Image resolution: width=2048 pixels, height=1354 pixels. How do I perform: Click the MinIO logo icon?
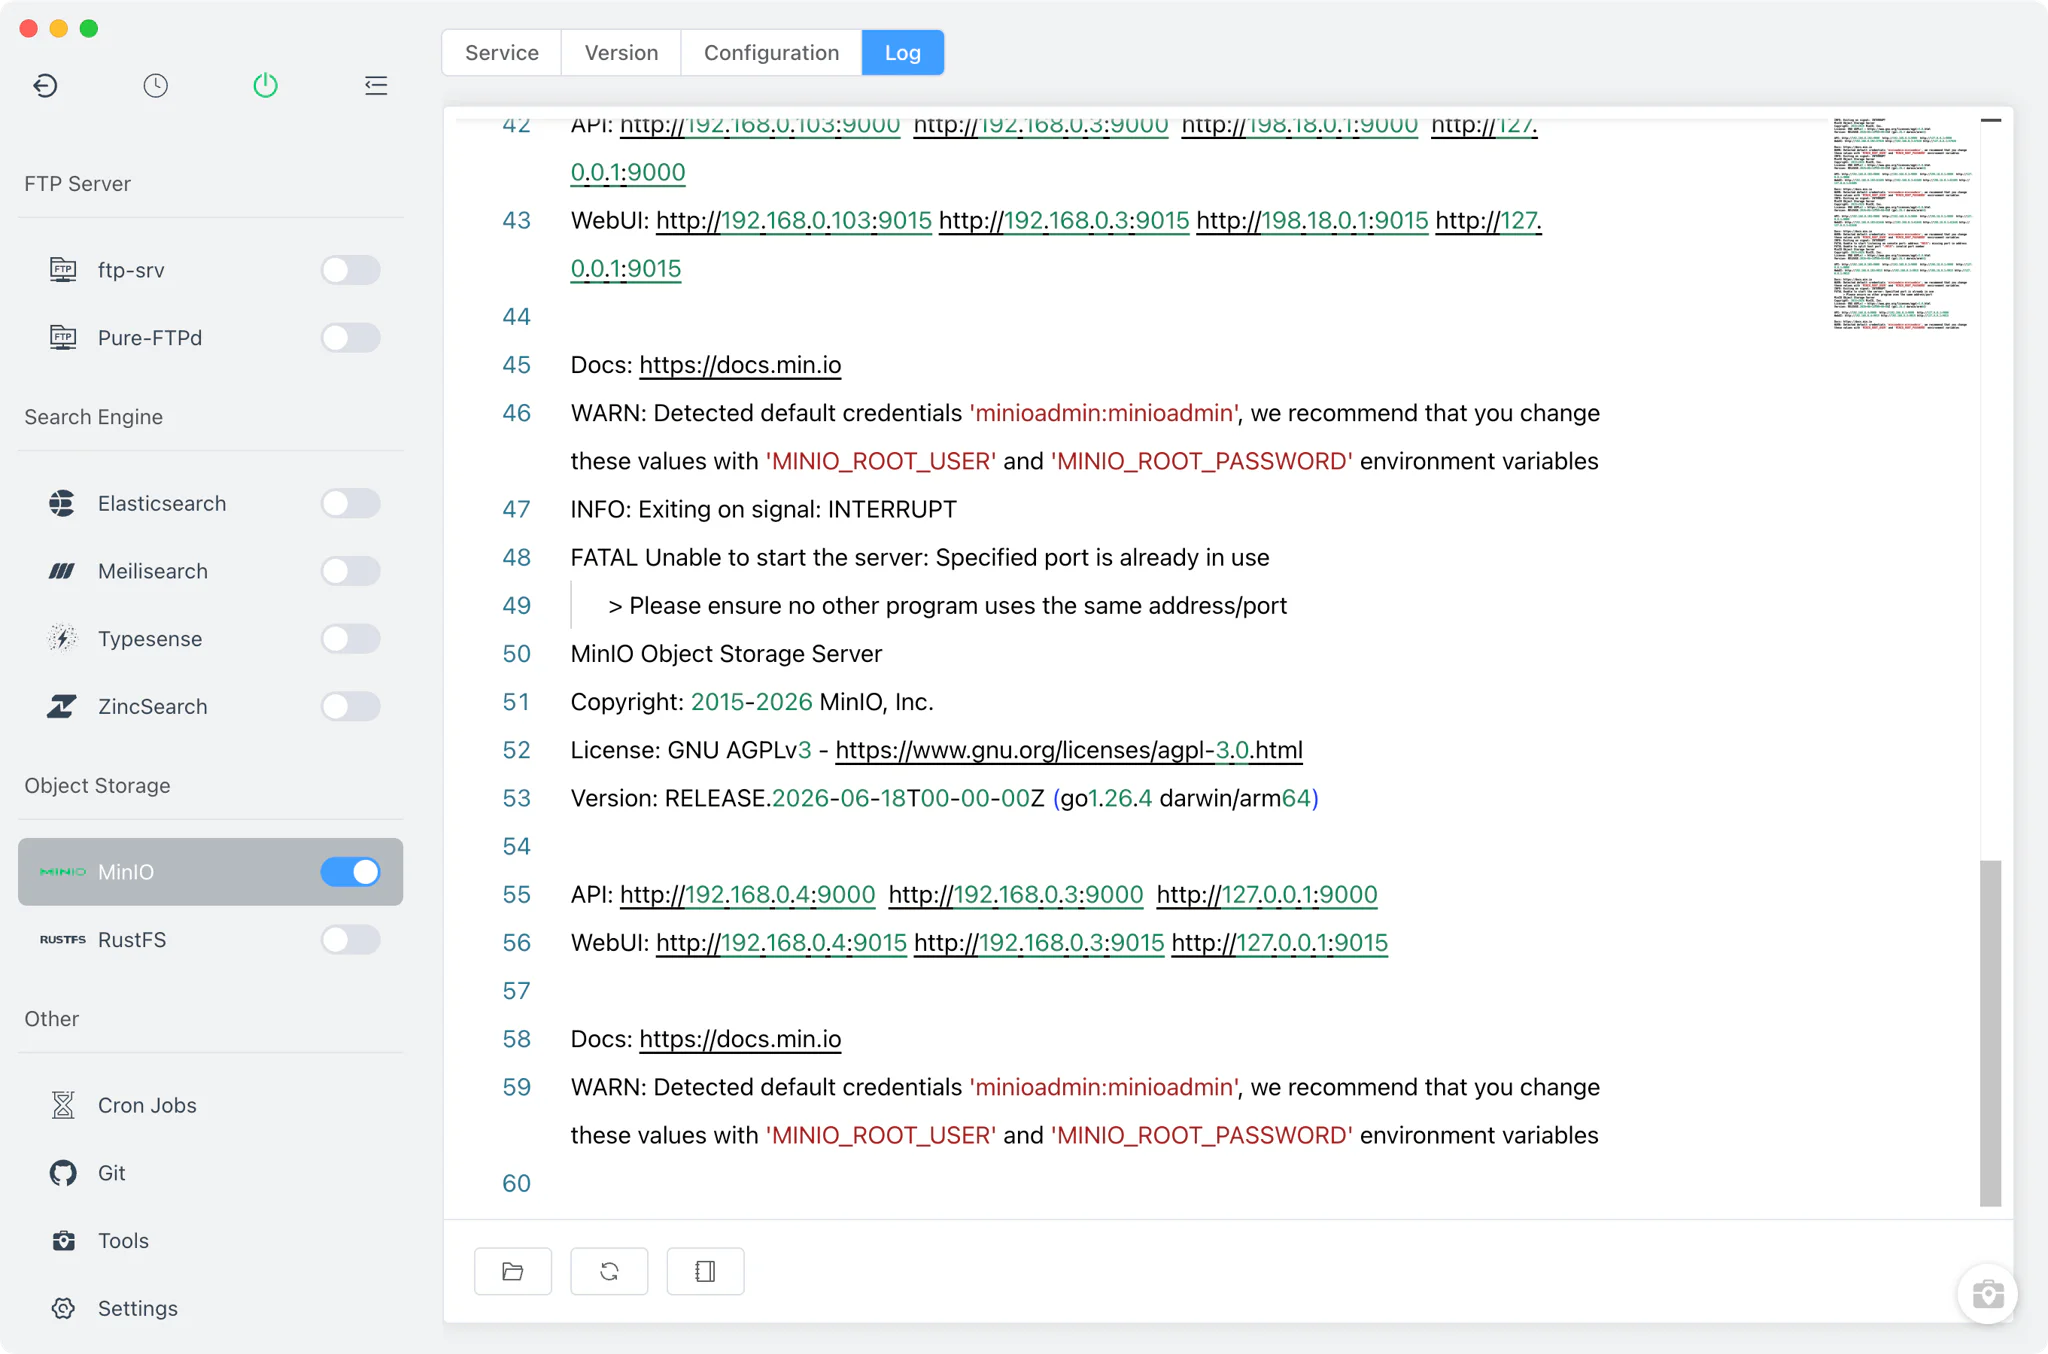click(x=63, y=872)
